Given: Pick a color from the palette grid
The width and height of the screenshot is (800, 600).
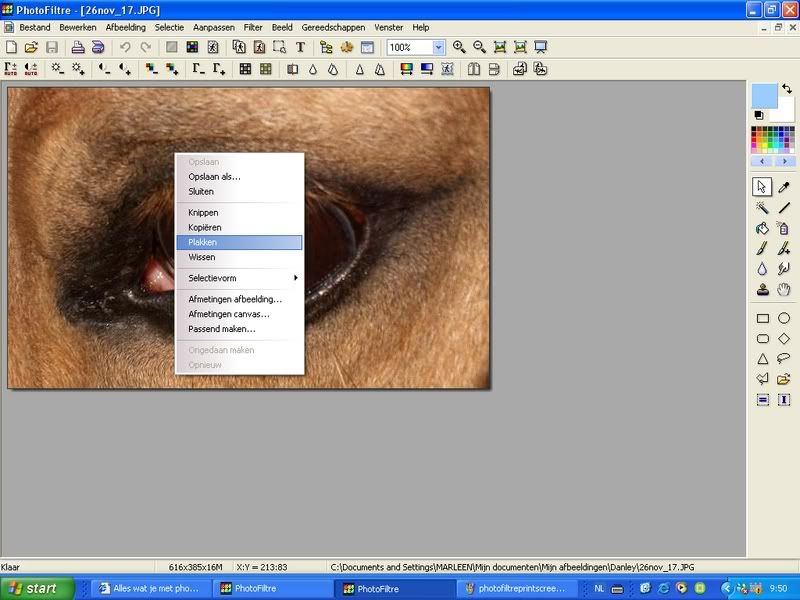Looking at the screenshot, I should 773,140.
